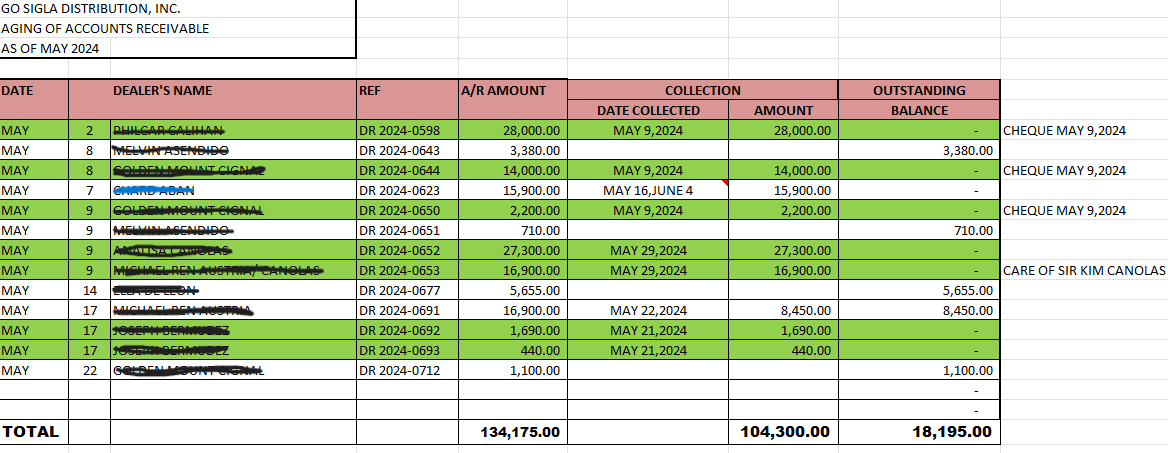
Task: Select A/R amount 15,900.00 for DR 2024-0623
Action: pyautogui.click(x=512, y=190)
